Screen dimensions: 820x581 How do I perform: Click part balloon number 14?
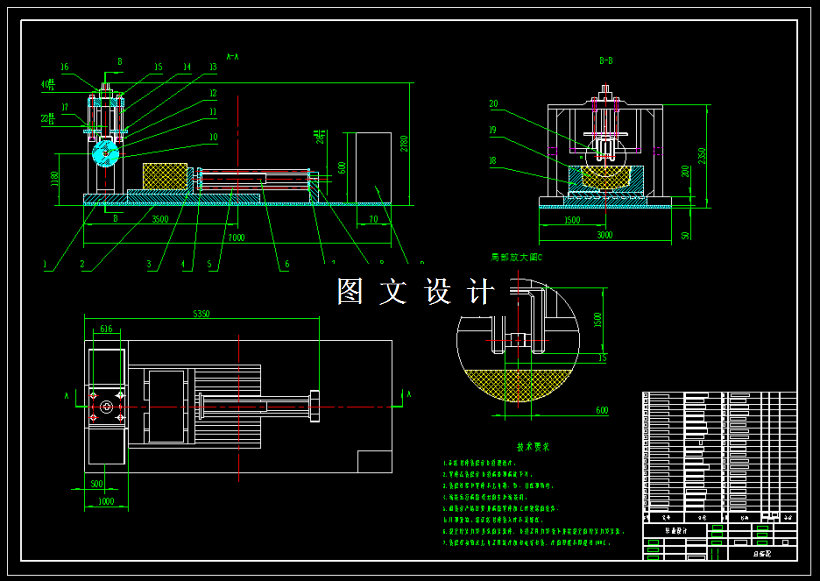pos(187,67)
